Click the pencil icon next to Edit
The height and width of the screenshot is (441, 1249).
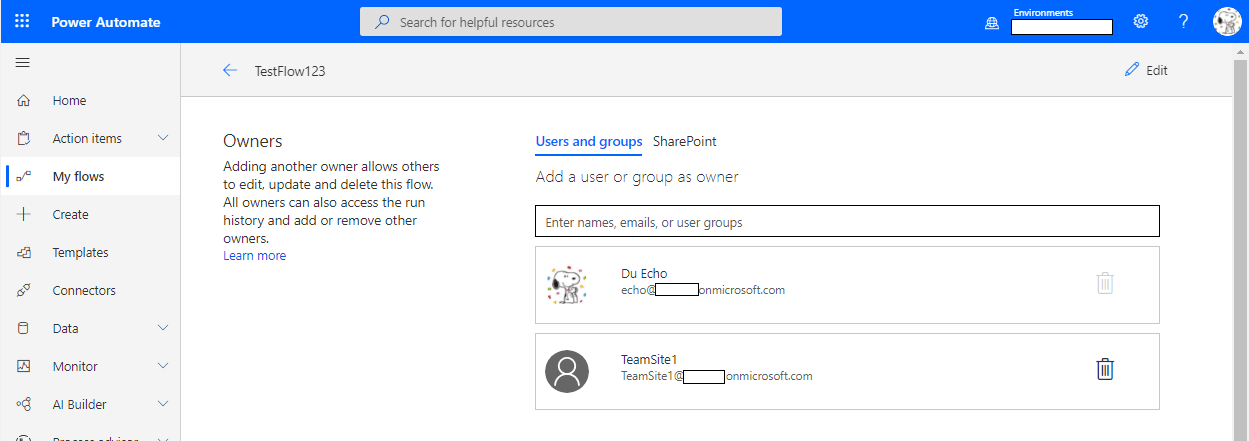[x=1132, y=70]
